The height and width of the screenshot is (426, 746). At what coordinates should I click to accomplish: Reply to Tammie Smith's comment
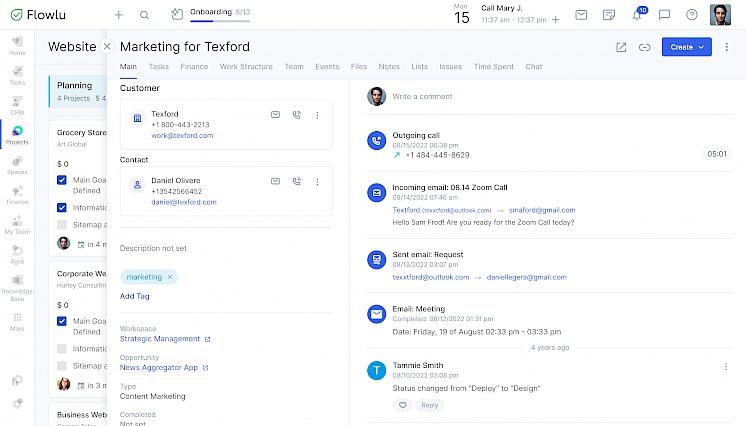[x=429, y=405]
